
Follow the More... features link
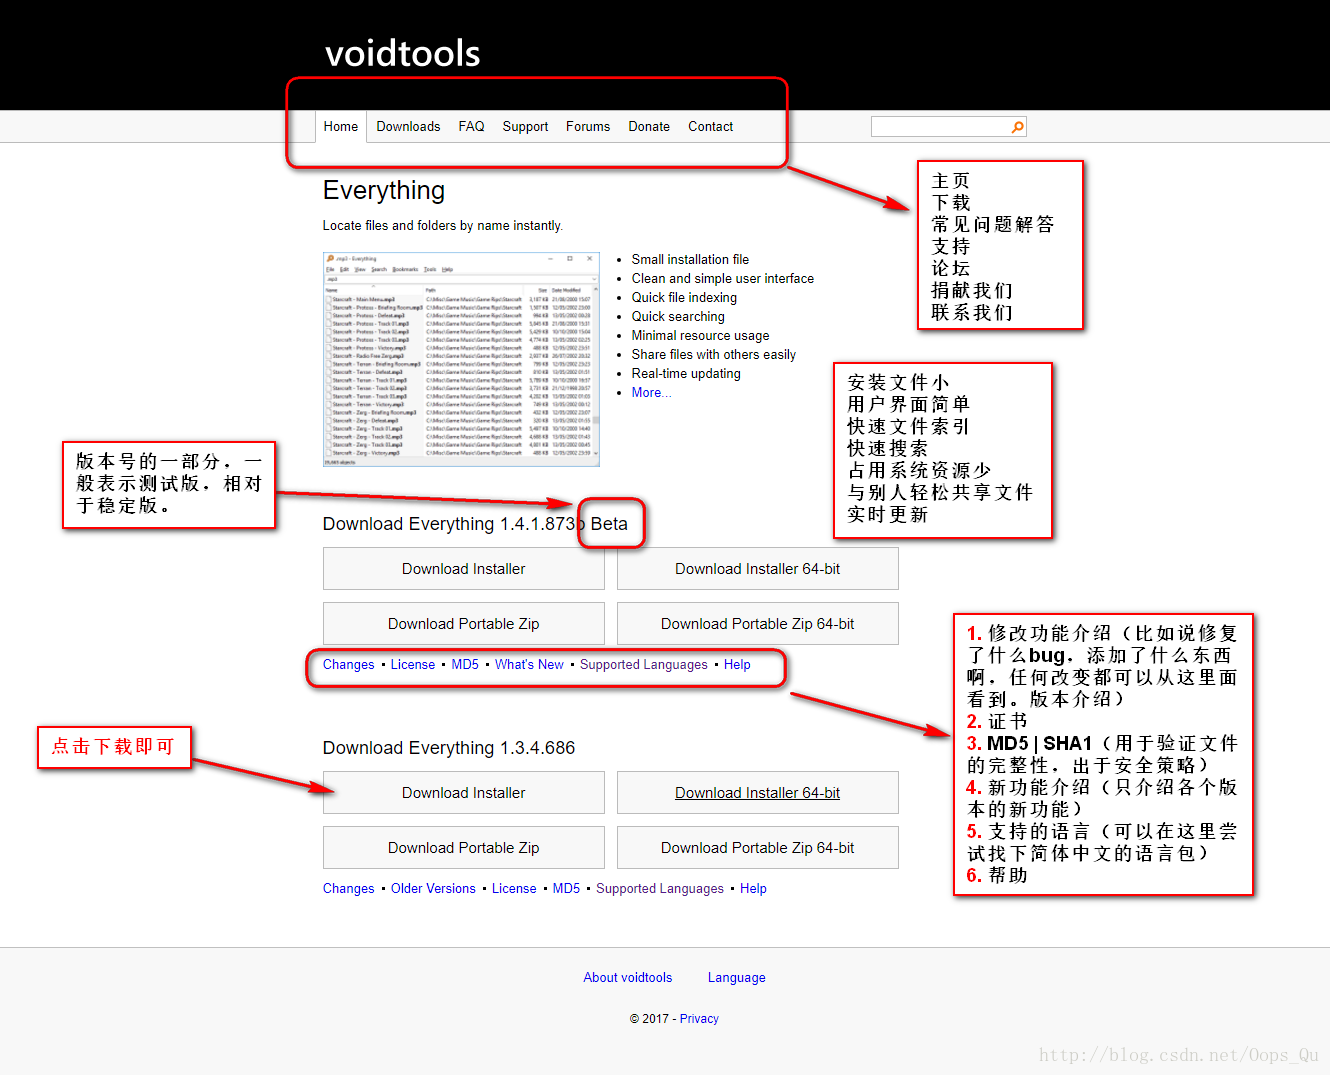pos(651,393)
